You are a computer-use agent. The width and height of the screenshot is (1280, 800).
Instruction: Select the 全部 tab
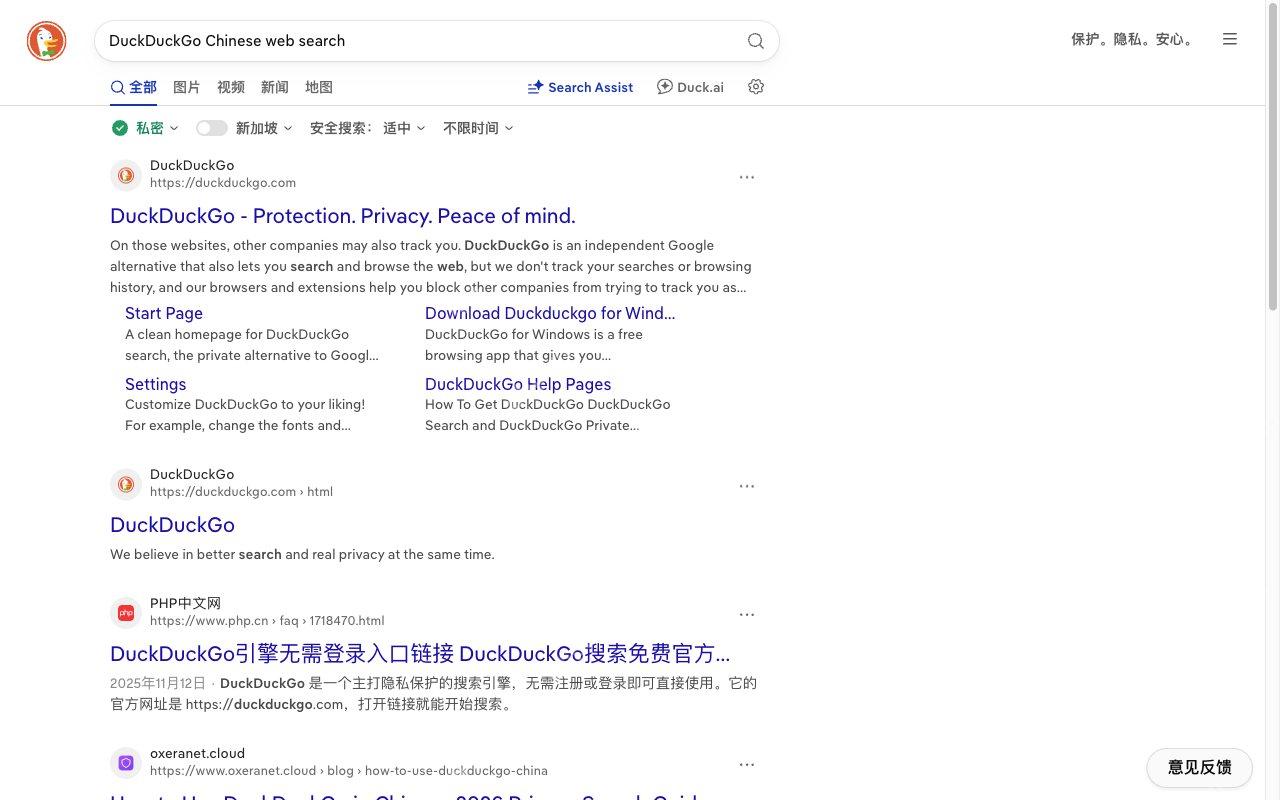[x=134, y=87]
